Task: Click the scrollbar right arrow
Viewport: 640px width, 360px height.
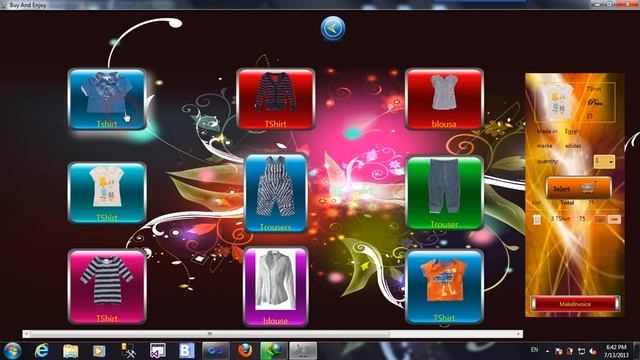Action: tap(519, 334)
